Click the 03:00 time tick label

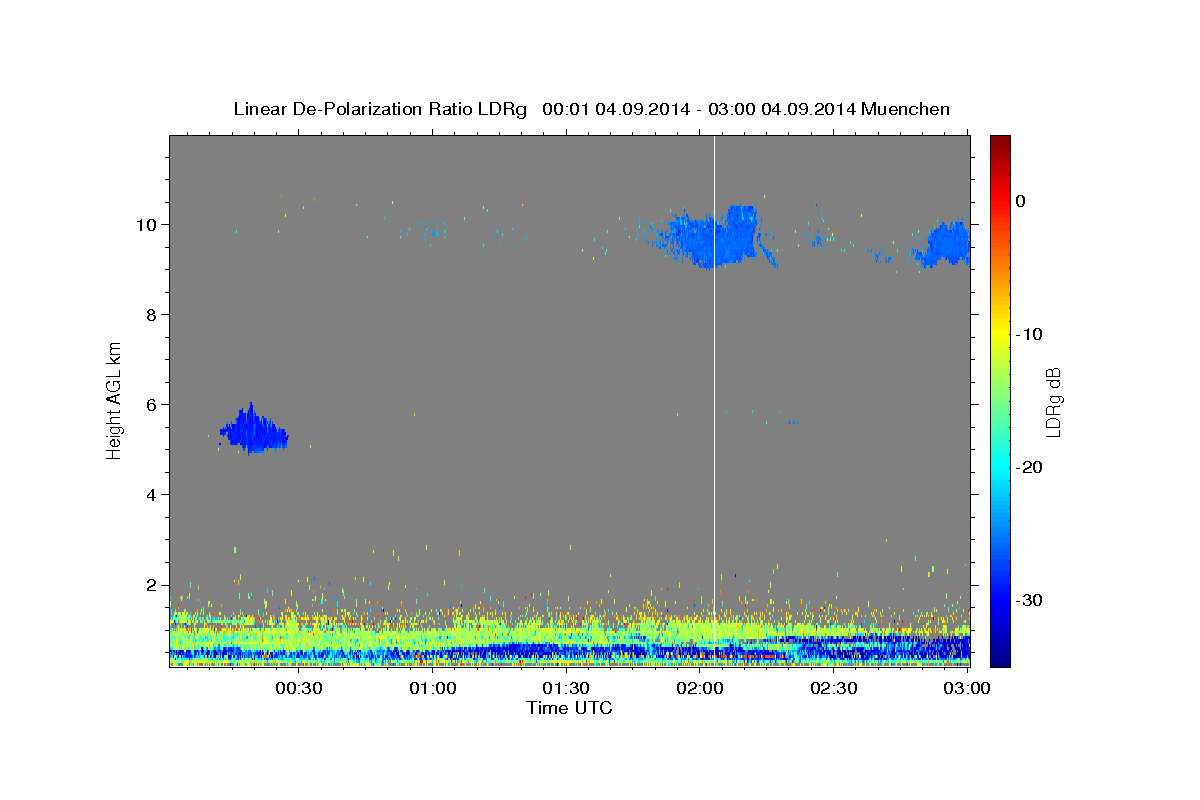click(x=968, y=689)
